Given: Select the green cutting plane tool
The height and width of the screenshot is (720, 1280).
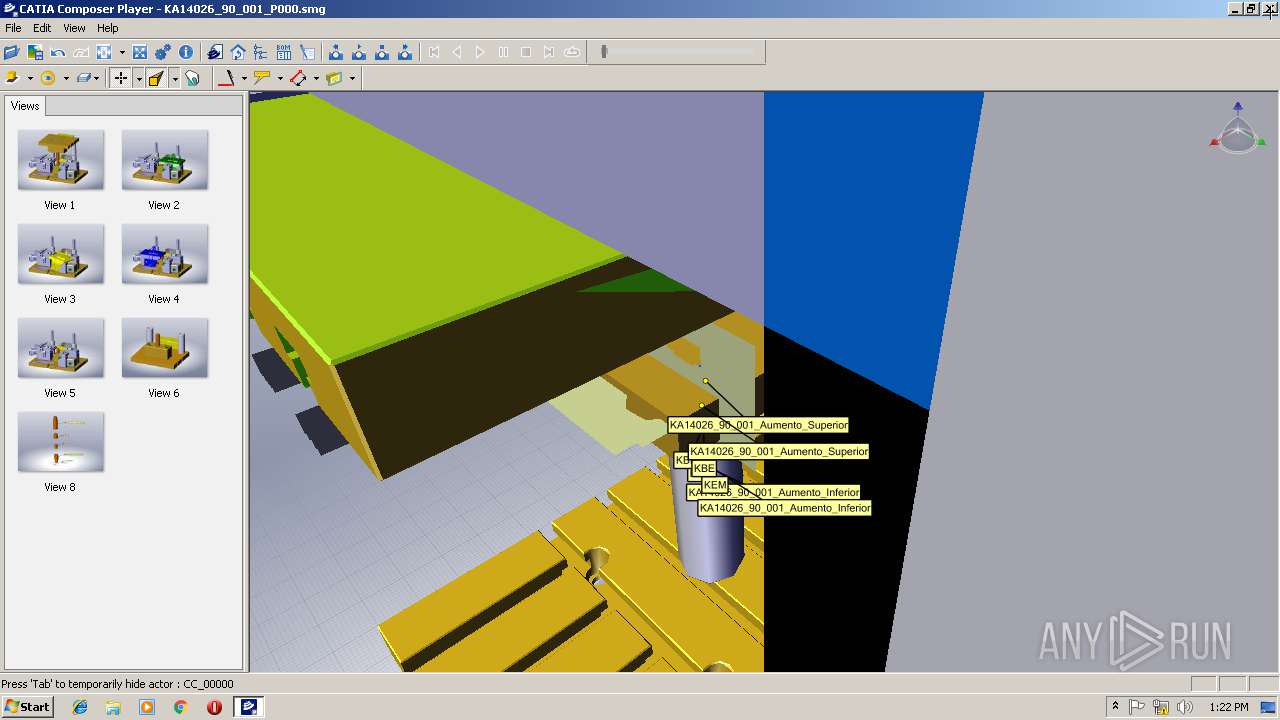Looking at the screenshot, I should click(334, 78).
